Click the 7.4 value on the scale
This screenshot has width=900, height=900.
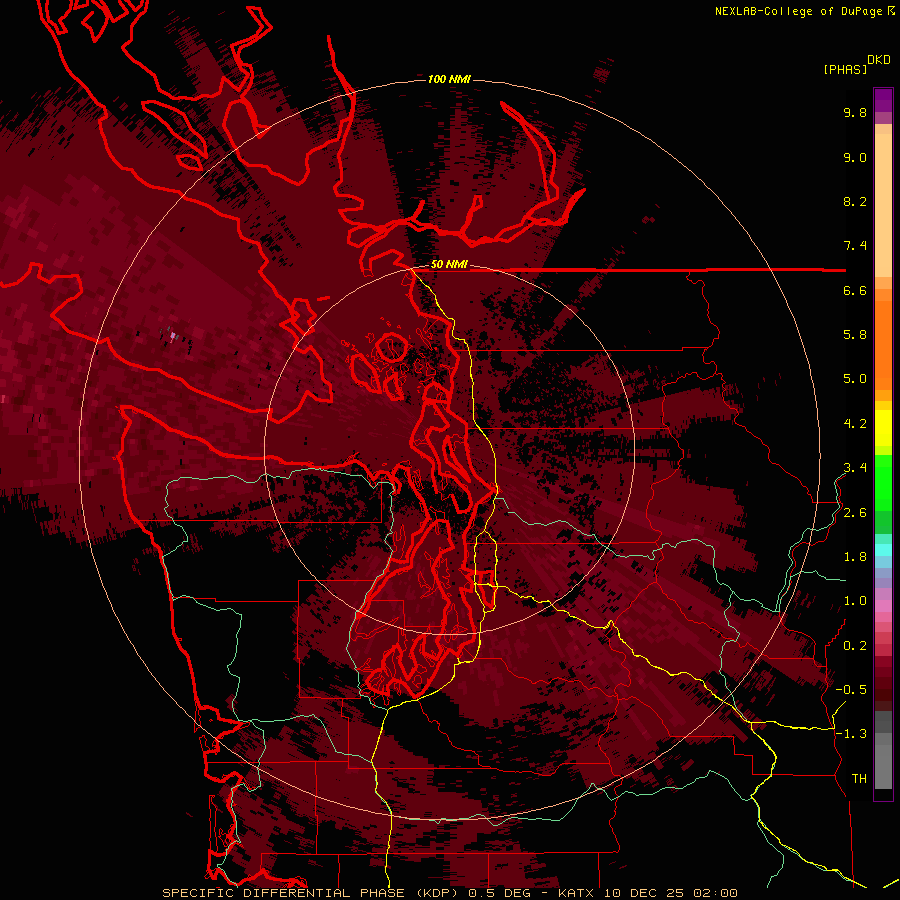855,246
